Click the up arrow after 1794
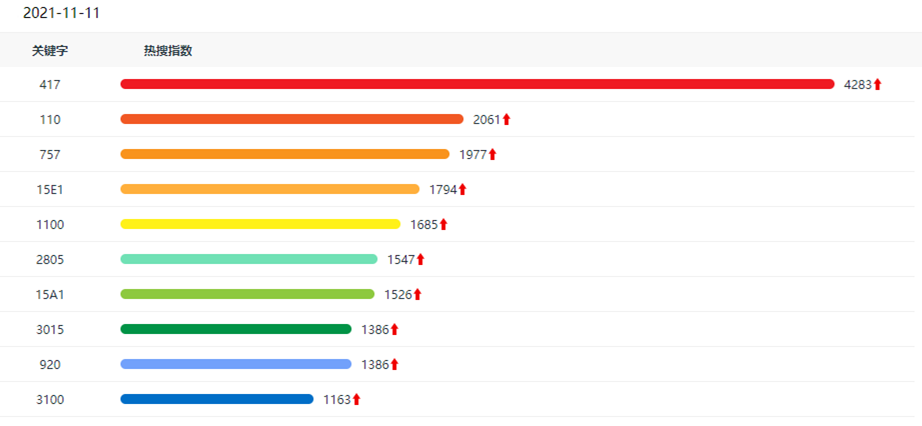The image size is (922, 426). [x=463, y=189]
